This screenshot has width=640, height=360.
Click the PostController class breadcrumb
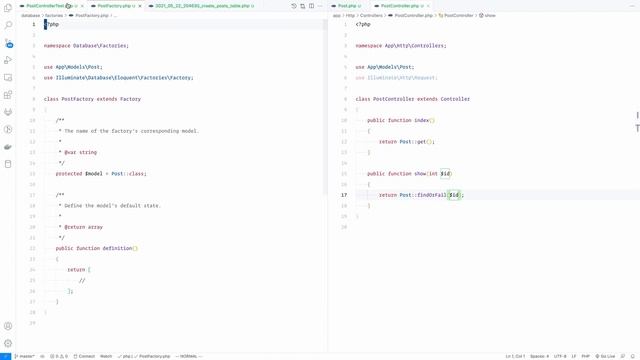coord(456,16)
